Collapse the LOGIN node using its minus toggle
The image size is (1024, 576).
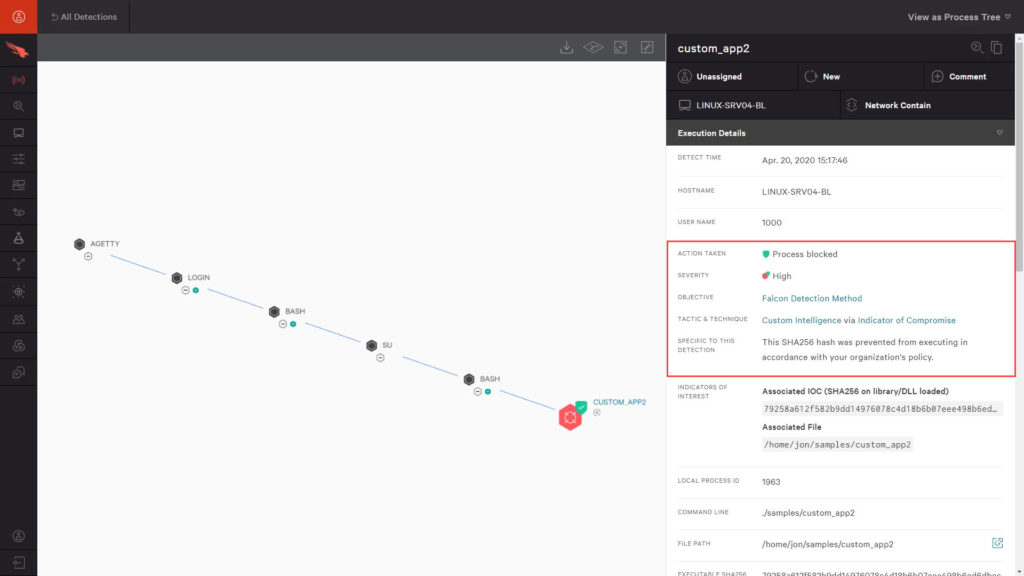click(x=184, y=290)
